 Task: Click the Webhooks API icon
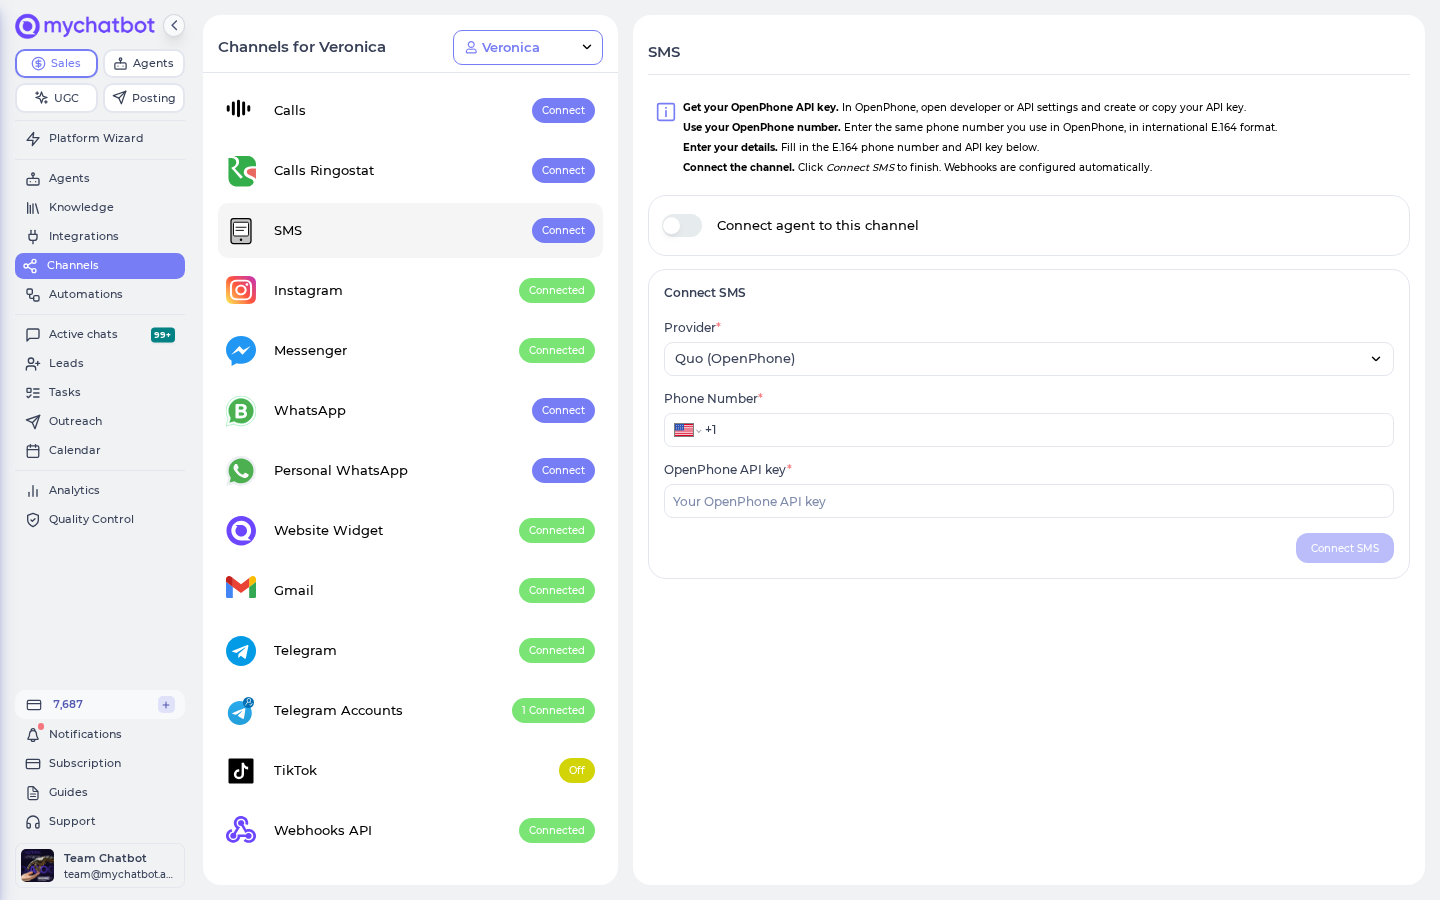pyautogui.click(x=241, y=830)
